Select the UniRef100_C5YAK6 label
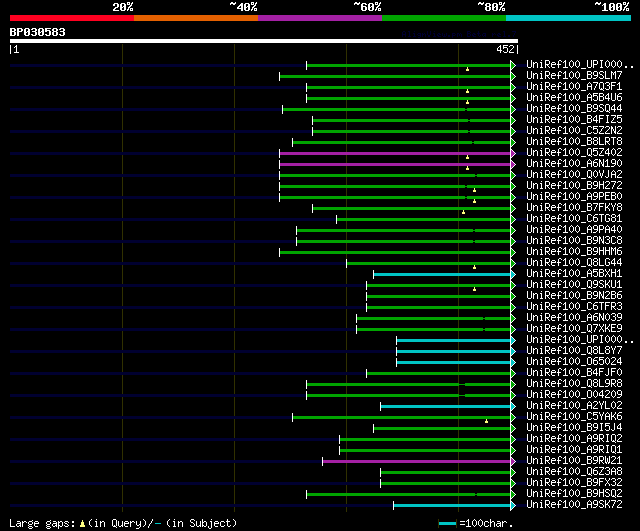This screenshot has width=640, height=531. point(574,417)
